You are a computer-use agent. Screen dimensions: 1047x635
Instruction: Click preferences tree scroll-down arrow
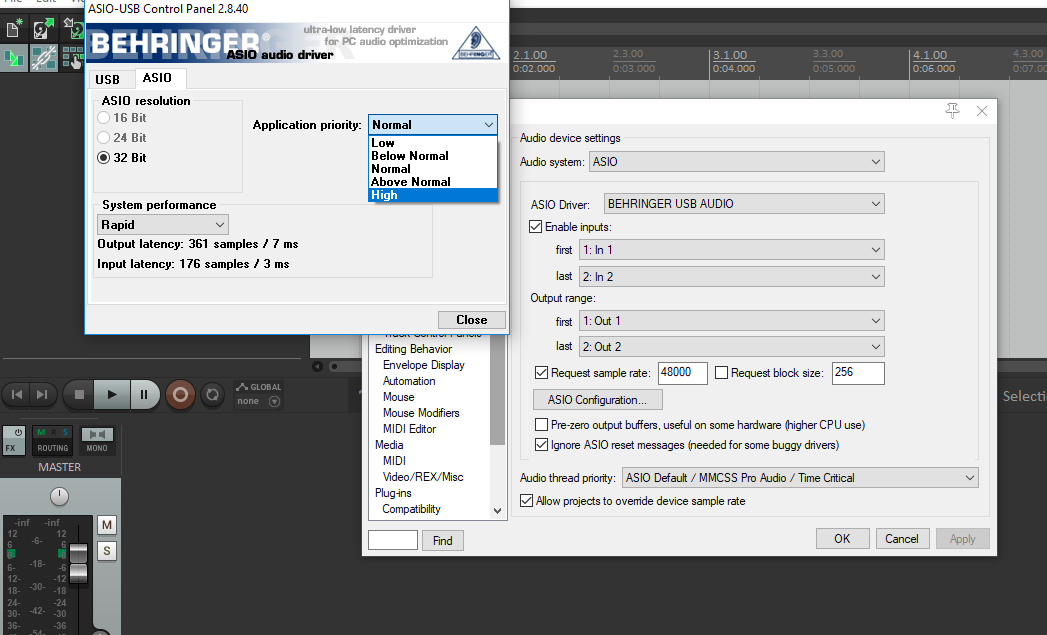(497, 511)
